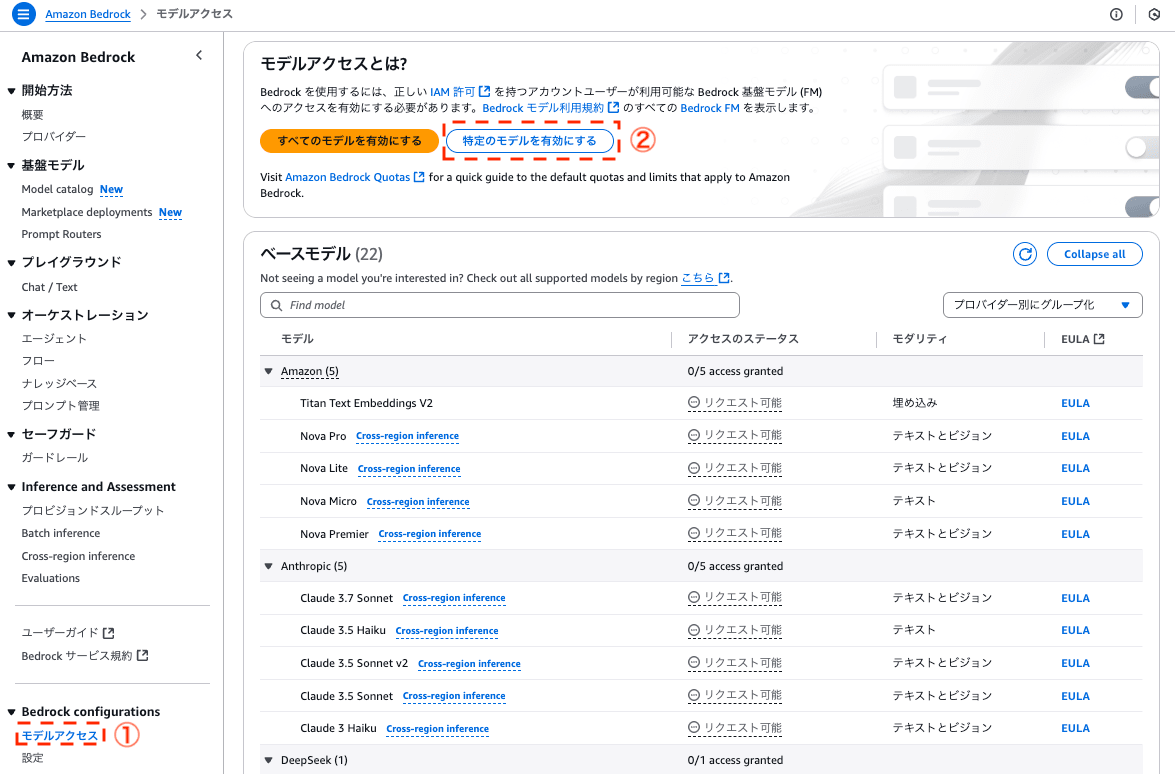Click the status icon in the Nova Pro row
Image resolution: width=1175 pixels, height=774 pixels.
point(694,435)
